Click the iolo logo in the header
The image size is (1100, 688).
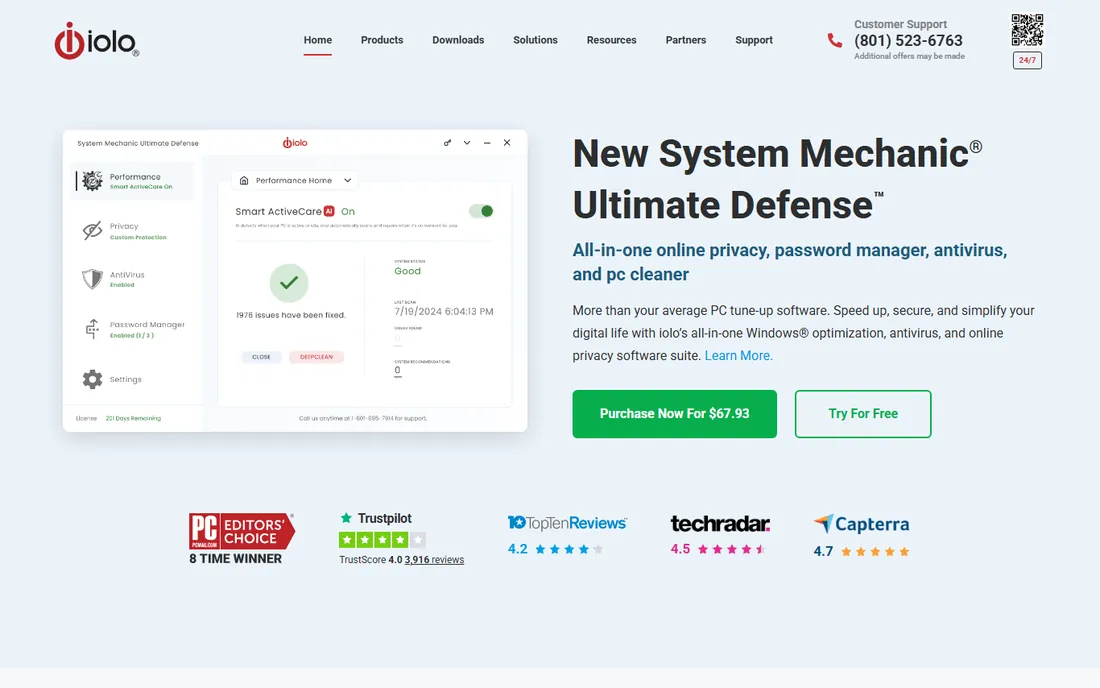[97, 41]
